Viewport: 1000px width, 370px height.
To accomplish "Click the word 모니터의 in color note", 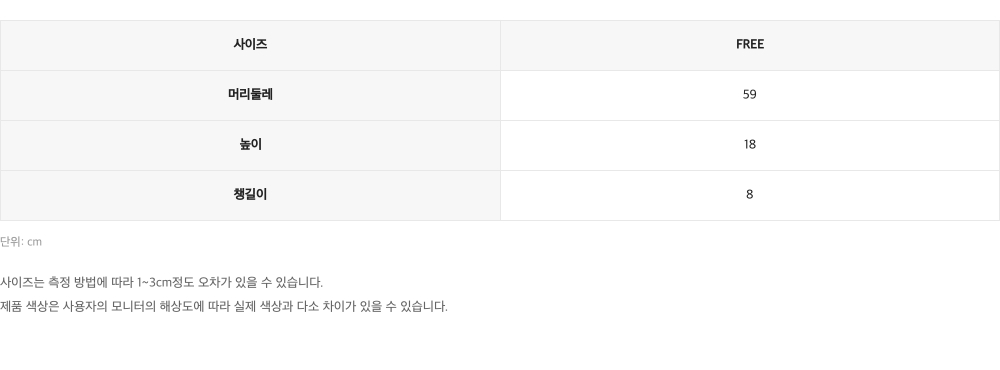I will click(x=133, y=306).
